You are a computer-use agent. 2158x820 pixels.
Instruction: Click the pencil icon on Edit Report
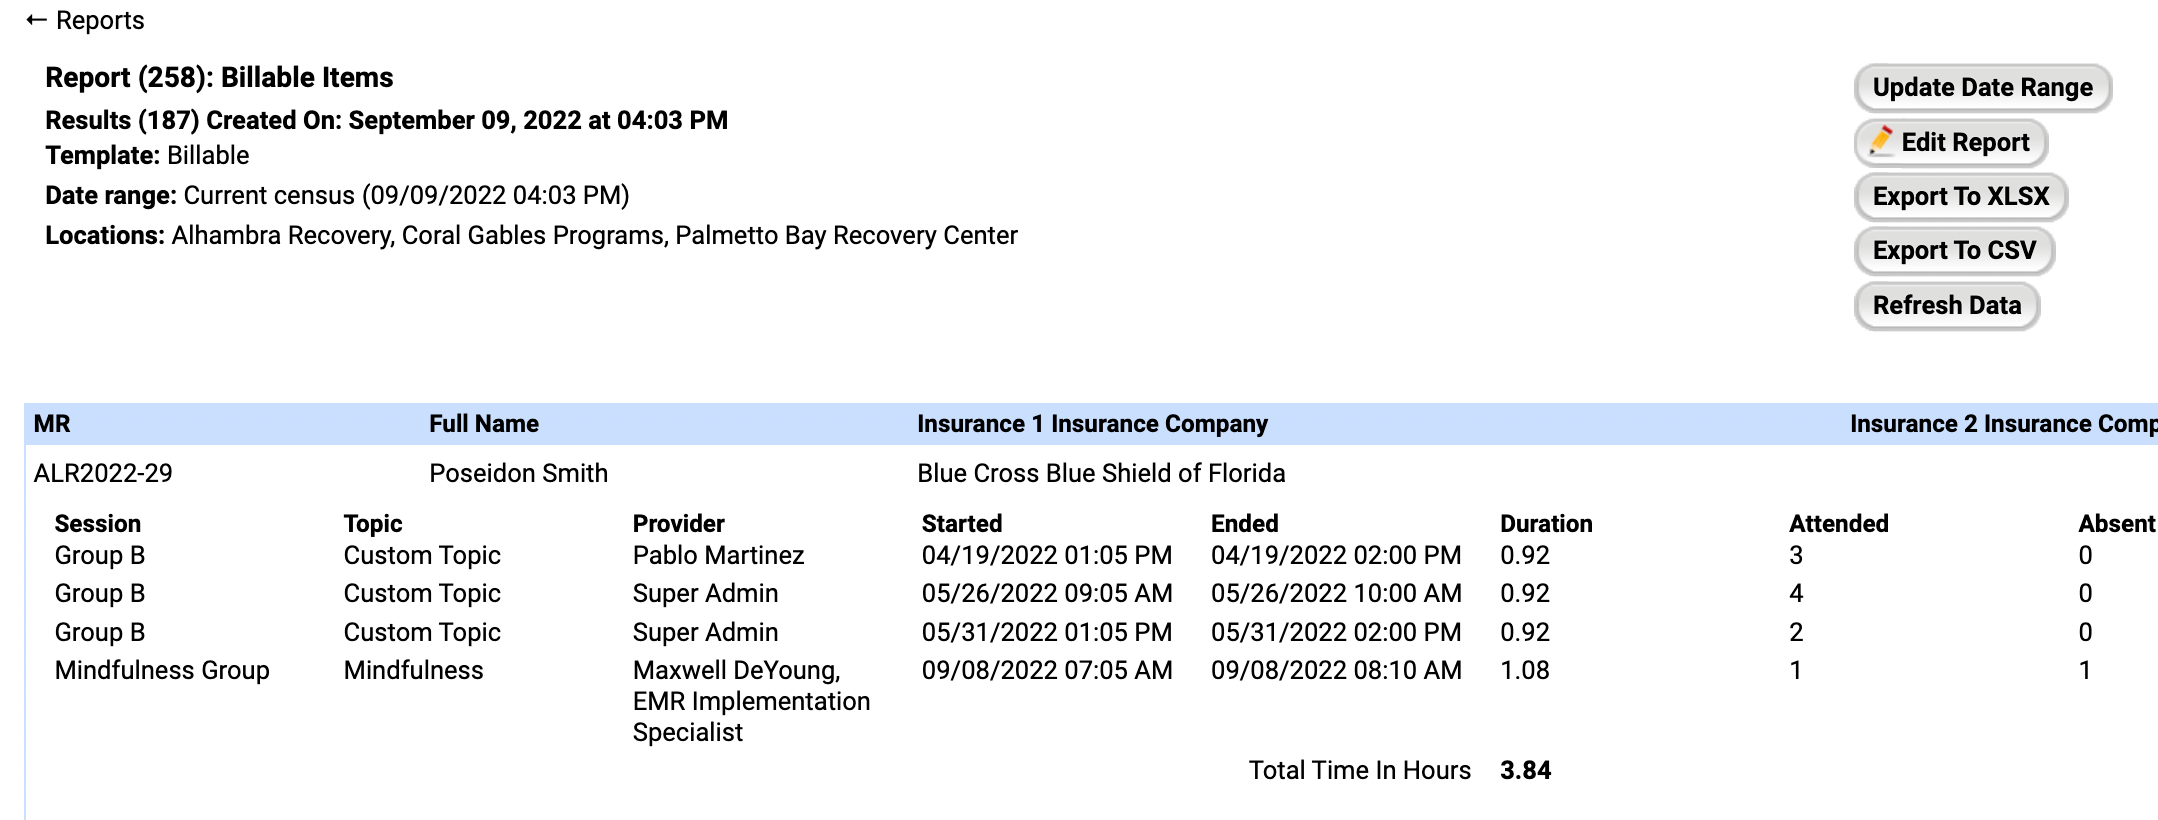point(1881,141)
